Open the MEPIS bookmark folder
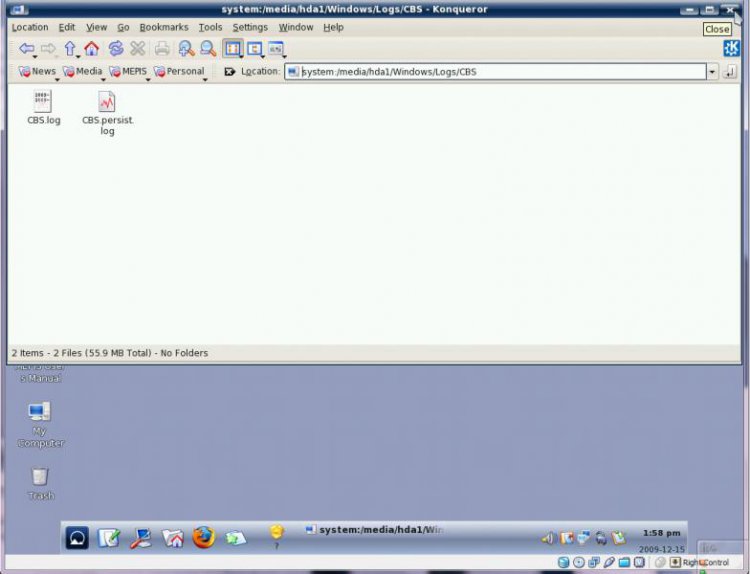Screen dimensions: 750x574 coord(128,71)
